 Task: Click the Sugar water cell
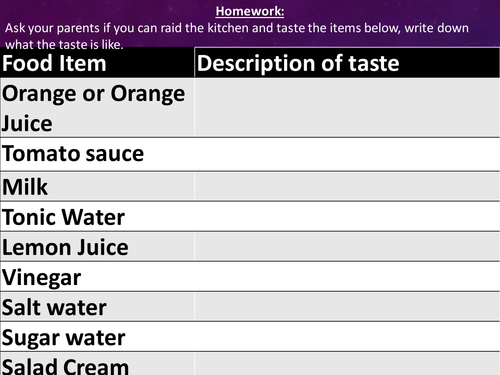97,337
